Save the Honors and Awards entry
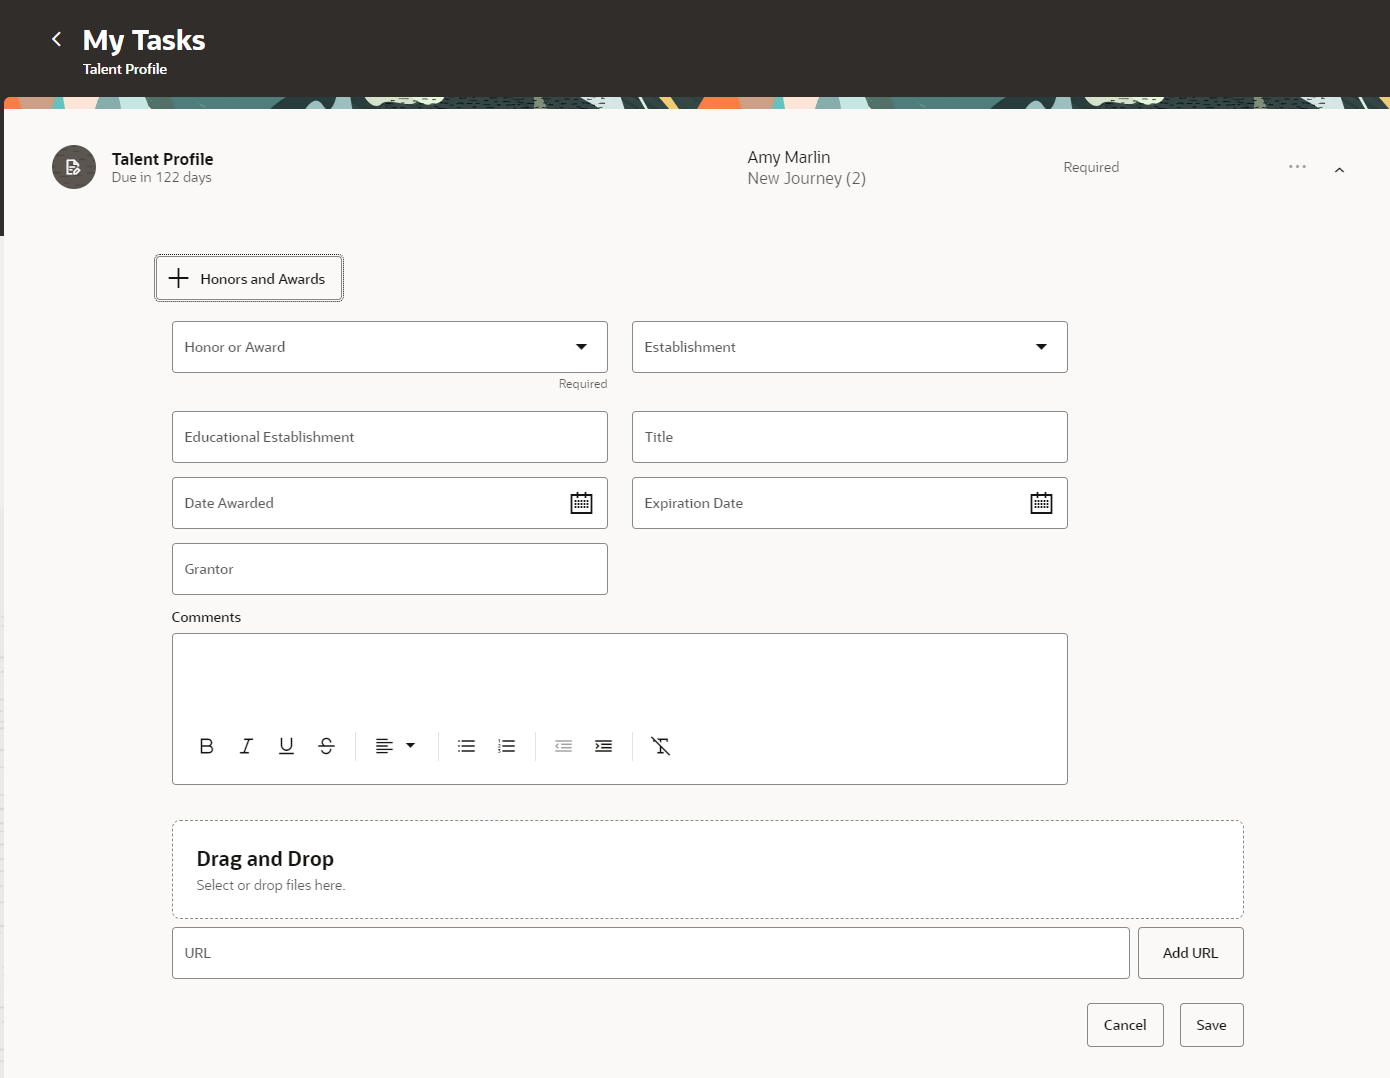The height and width of the screenshot is (1078, 1390). pyautogui.click(x=1211, y=1024)
